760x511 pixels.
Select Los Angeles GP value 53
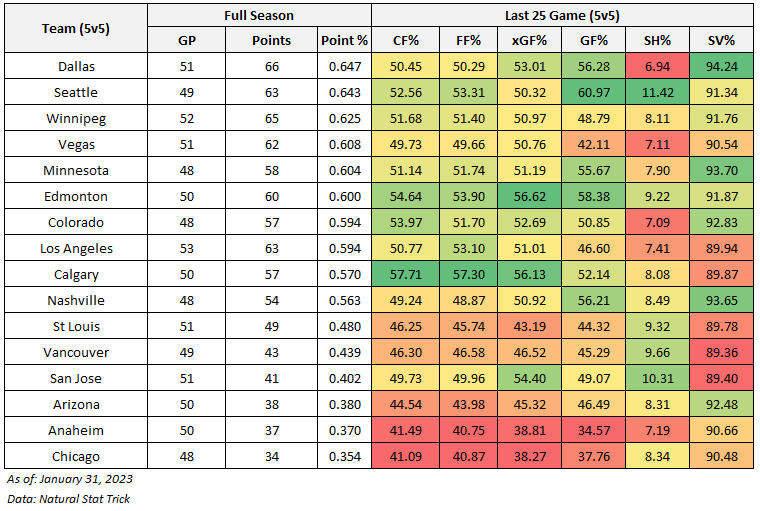pos(186,248)
